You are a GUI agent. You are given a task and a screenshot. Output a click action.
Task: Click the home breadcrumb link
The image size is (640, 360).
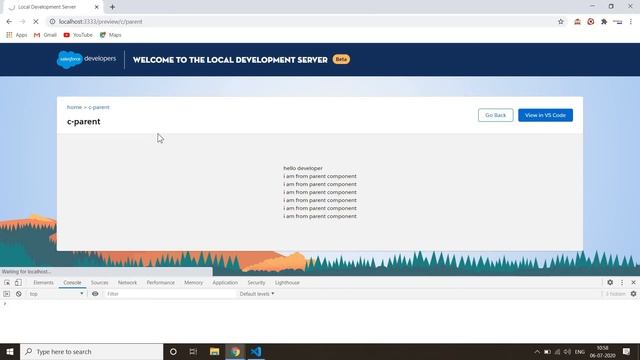pyautogui.click(x=74, y=107)
